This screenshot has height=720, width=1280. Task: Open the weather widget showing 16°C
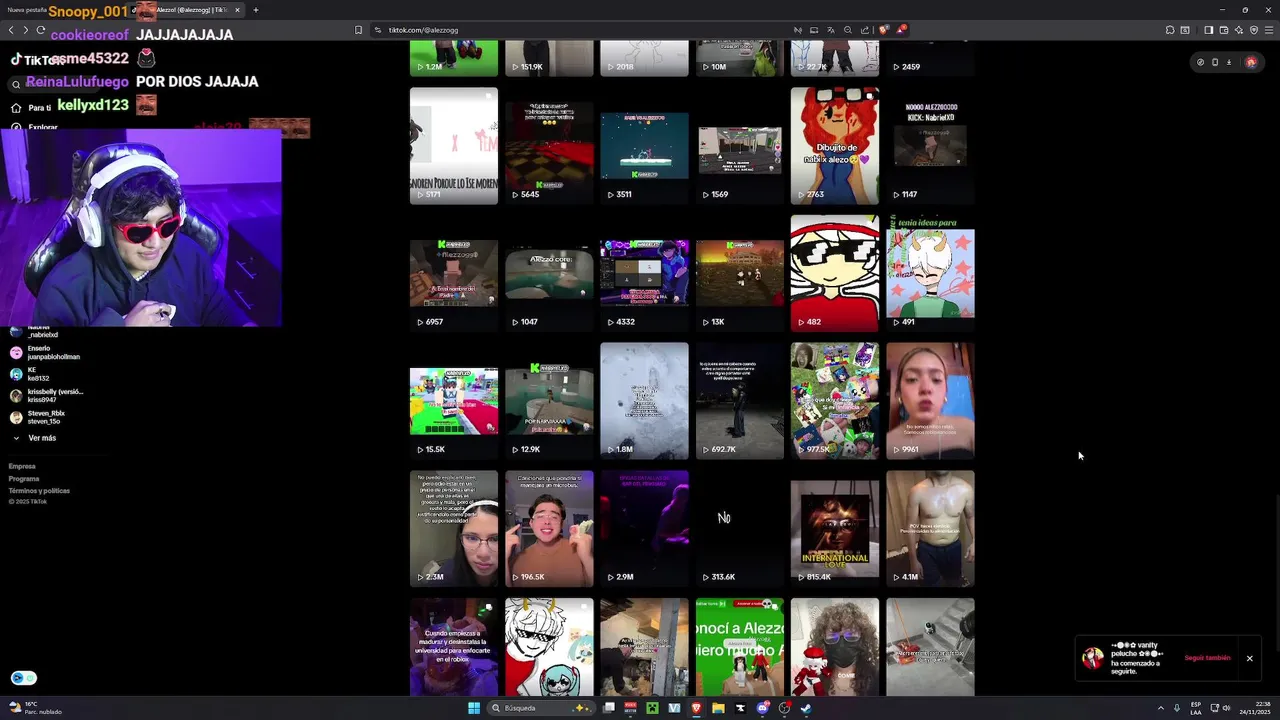[36, 708]
